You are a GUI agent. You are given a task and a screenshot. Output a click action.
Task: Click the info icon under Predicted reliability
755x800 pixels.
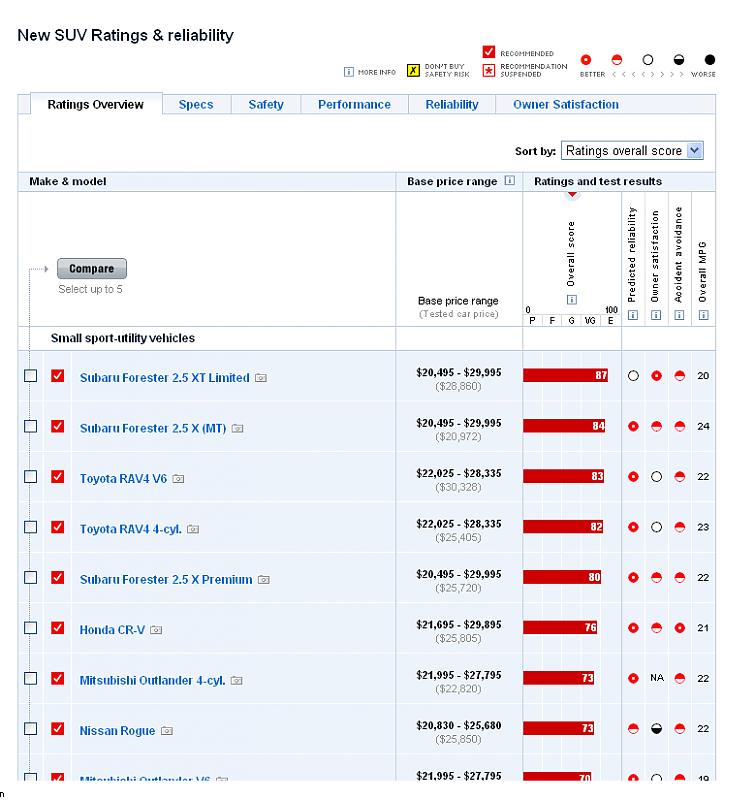(632, 315)
